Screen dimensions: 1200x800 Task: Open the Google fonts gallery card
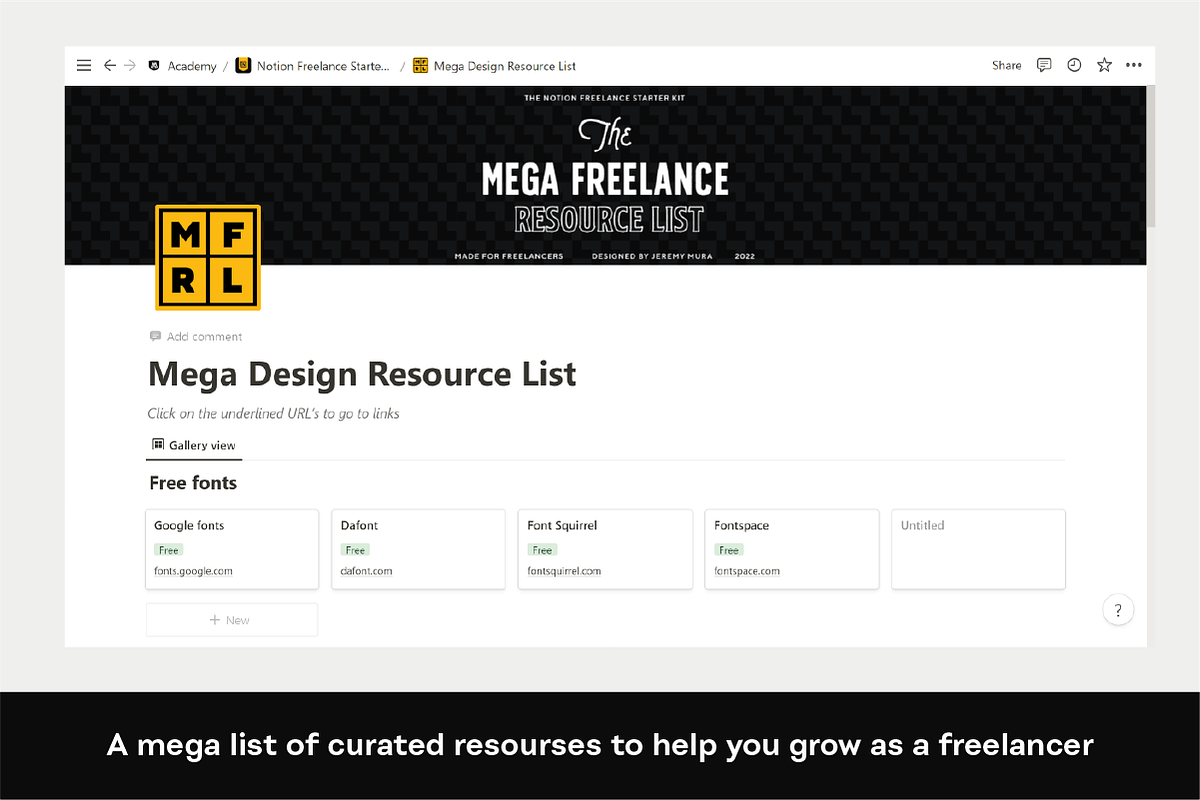click(232, 549)
